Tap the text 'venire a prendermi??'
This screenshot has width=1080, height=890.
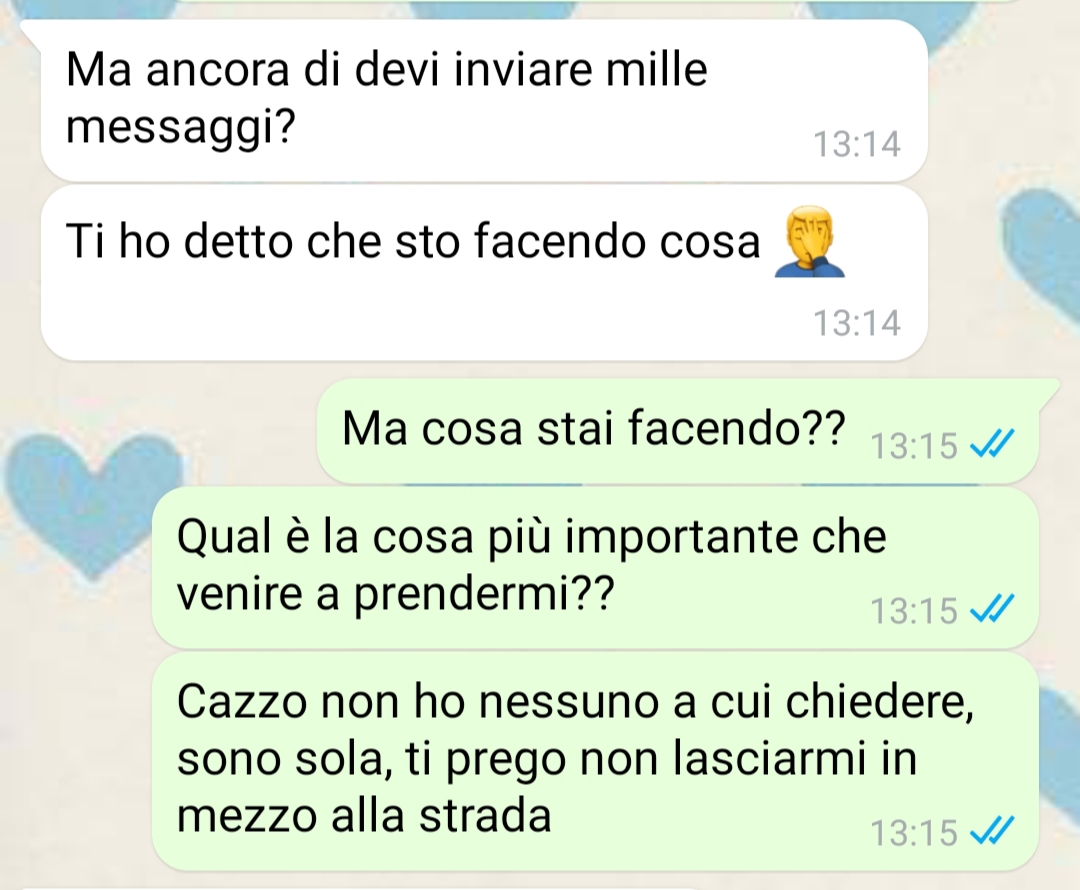coord(395,594)
